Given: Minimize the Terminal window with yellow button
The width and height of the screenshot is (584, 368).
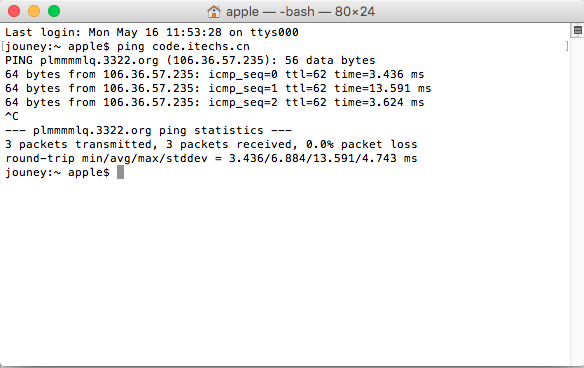Looking at the screenshot, I should click(x=34, y=11).
